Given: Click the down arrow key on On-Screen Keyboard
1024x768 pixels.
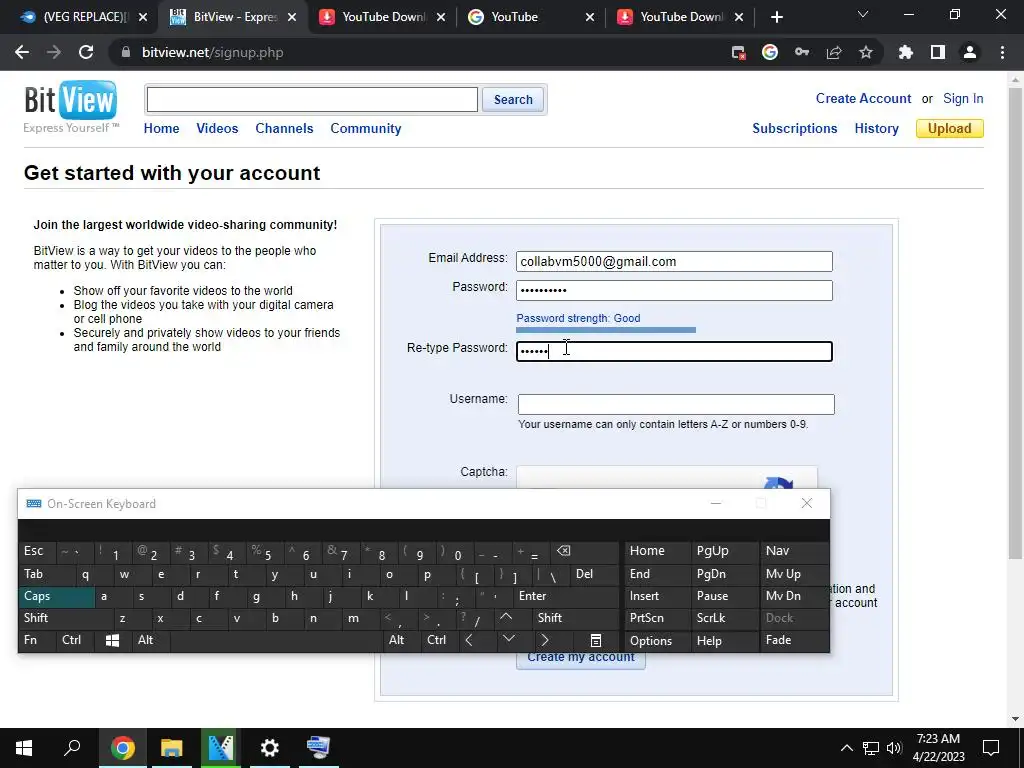Looking at the screenshot, I should pyautogui.click(x=509, y=641).
